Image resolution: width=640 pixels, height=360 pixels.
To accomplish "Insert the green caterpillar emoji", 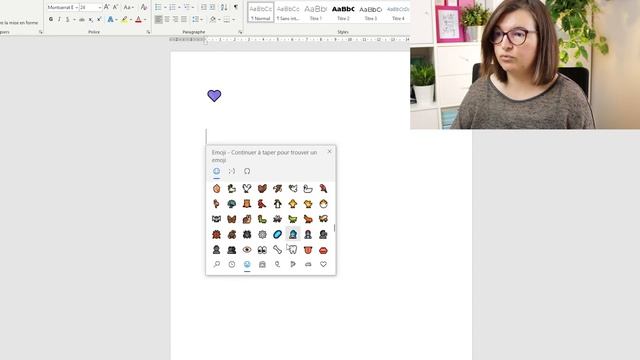I will click(x=262, y=219).
